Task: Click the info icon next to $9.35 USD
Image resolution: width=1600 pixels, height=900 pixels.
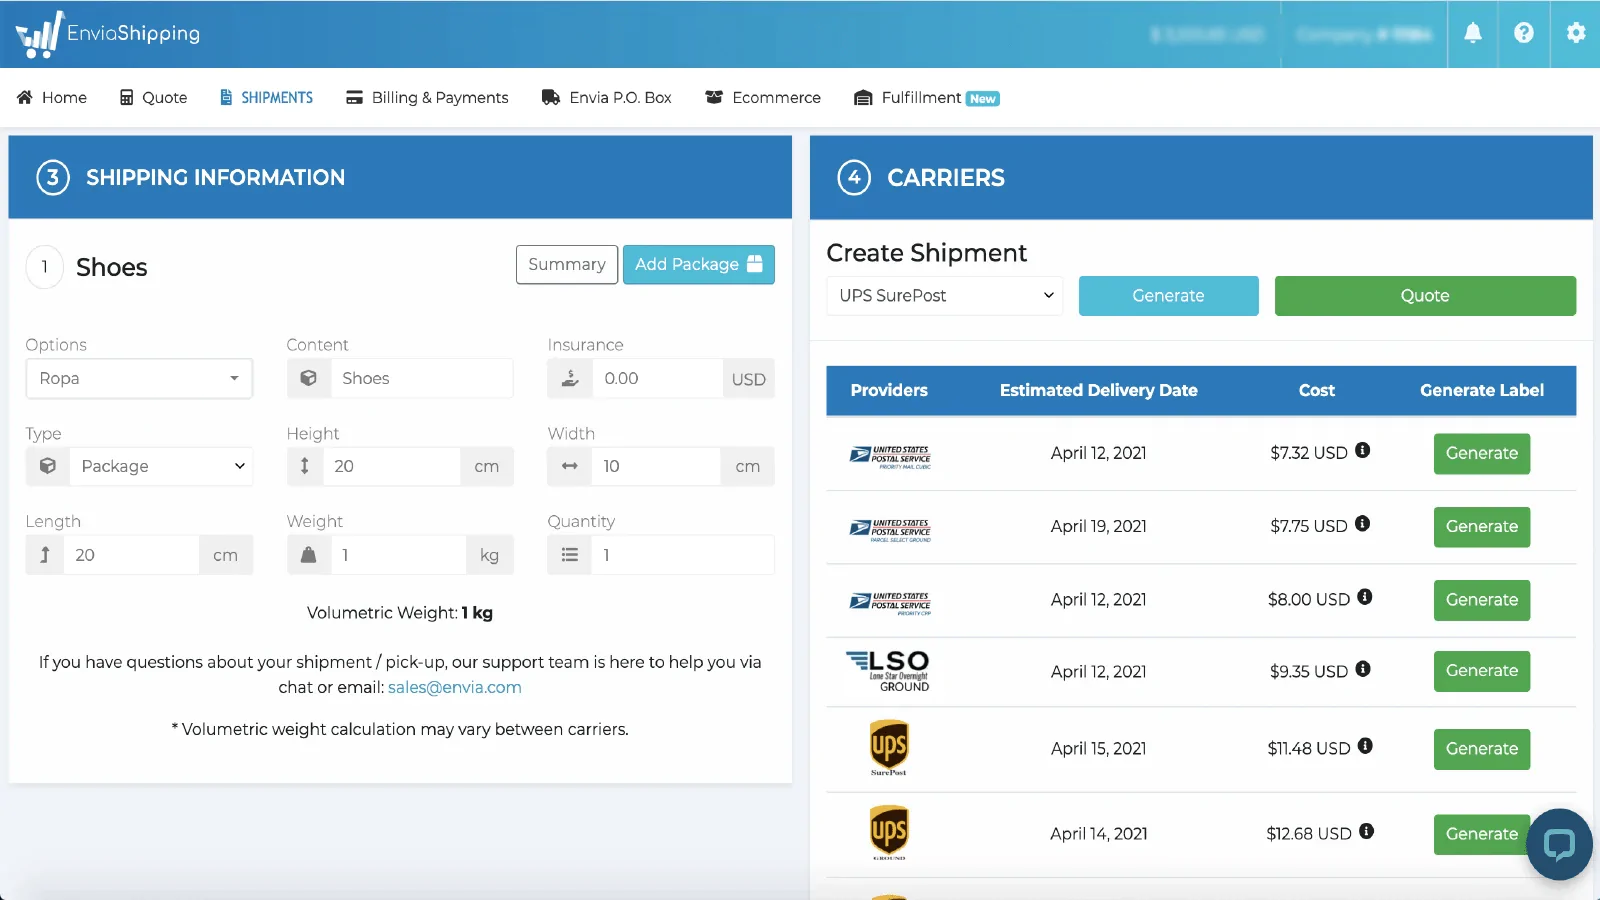Action: click(x=1363, y=669)
